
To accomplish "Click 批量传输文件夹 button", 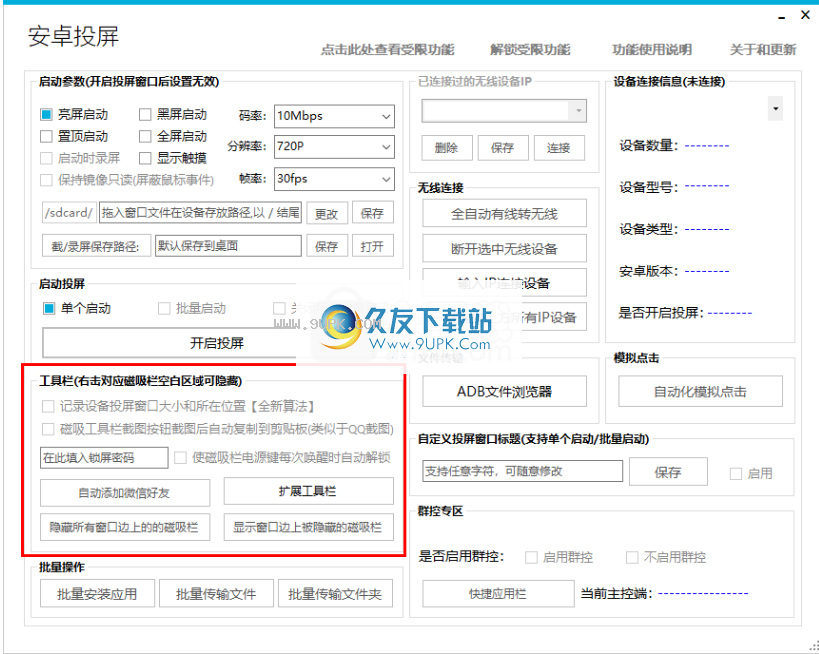I will click(335, 593).
